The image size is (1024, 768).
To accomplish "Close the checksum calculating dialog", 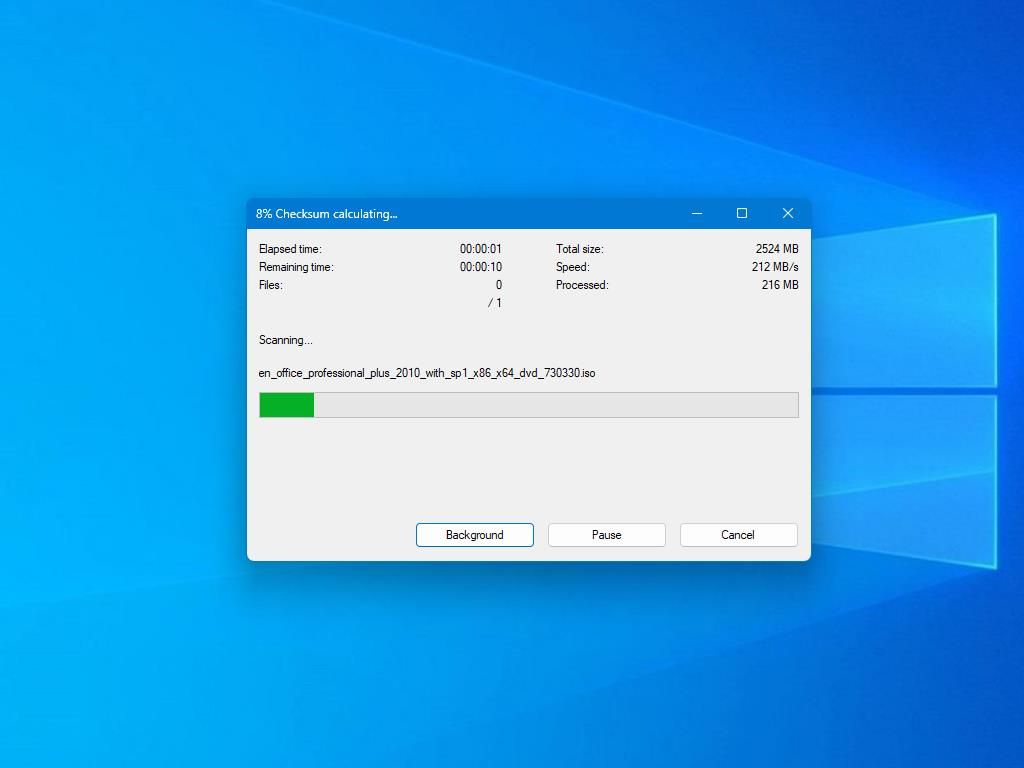I will [788, 213].
